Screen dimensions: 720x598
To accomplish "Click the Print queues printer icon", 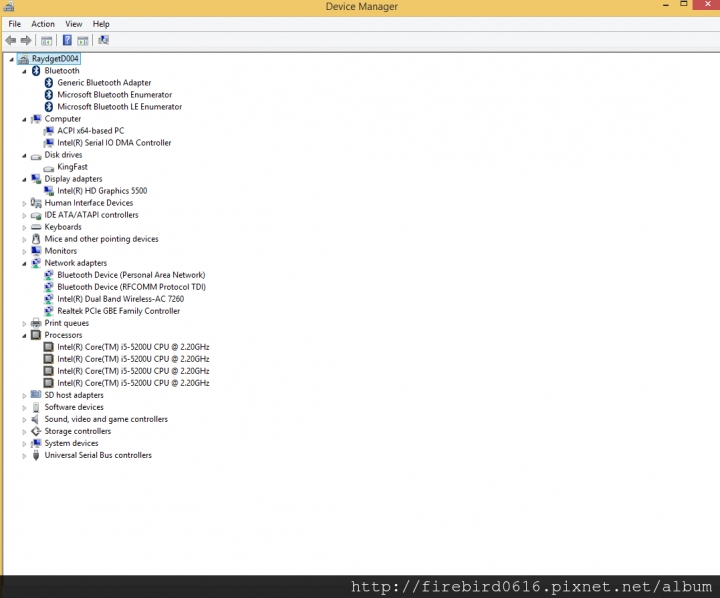I will (x=36, y=323).
